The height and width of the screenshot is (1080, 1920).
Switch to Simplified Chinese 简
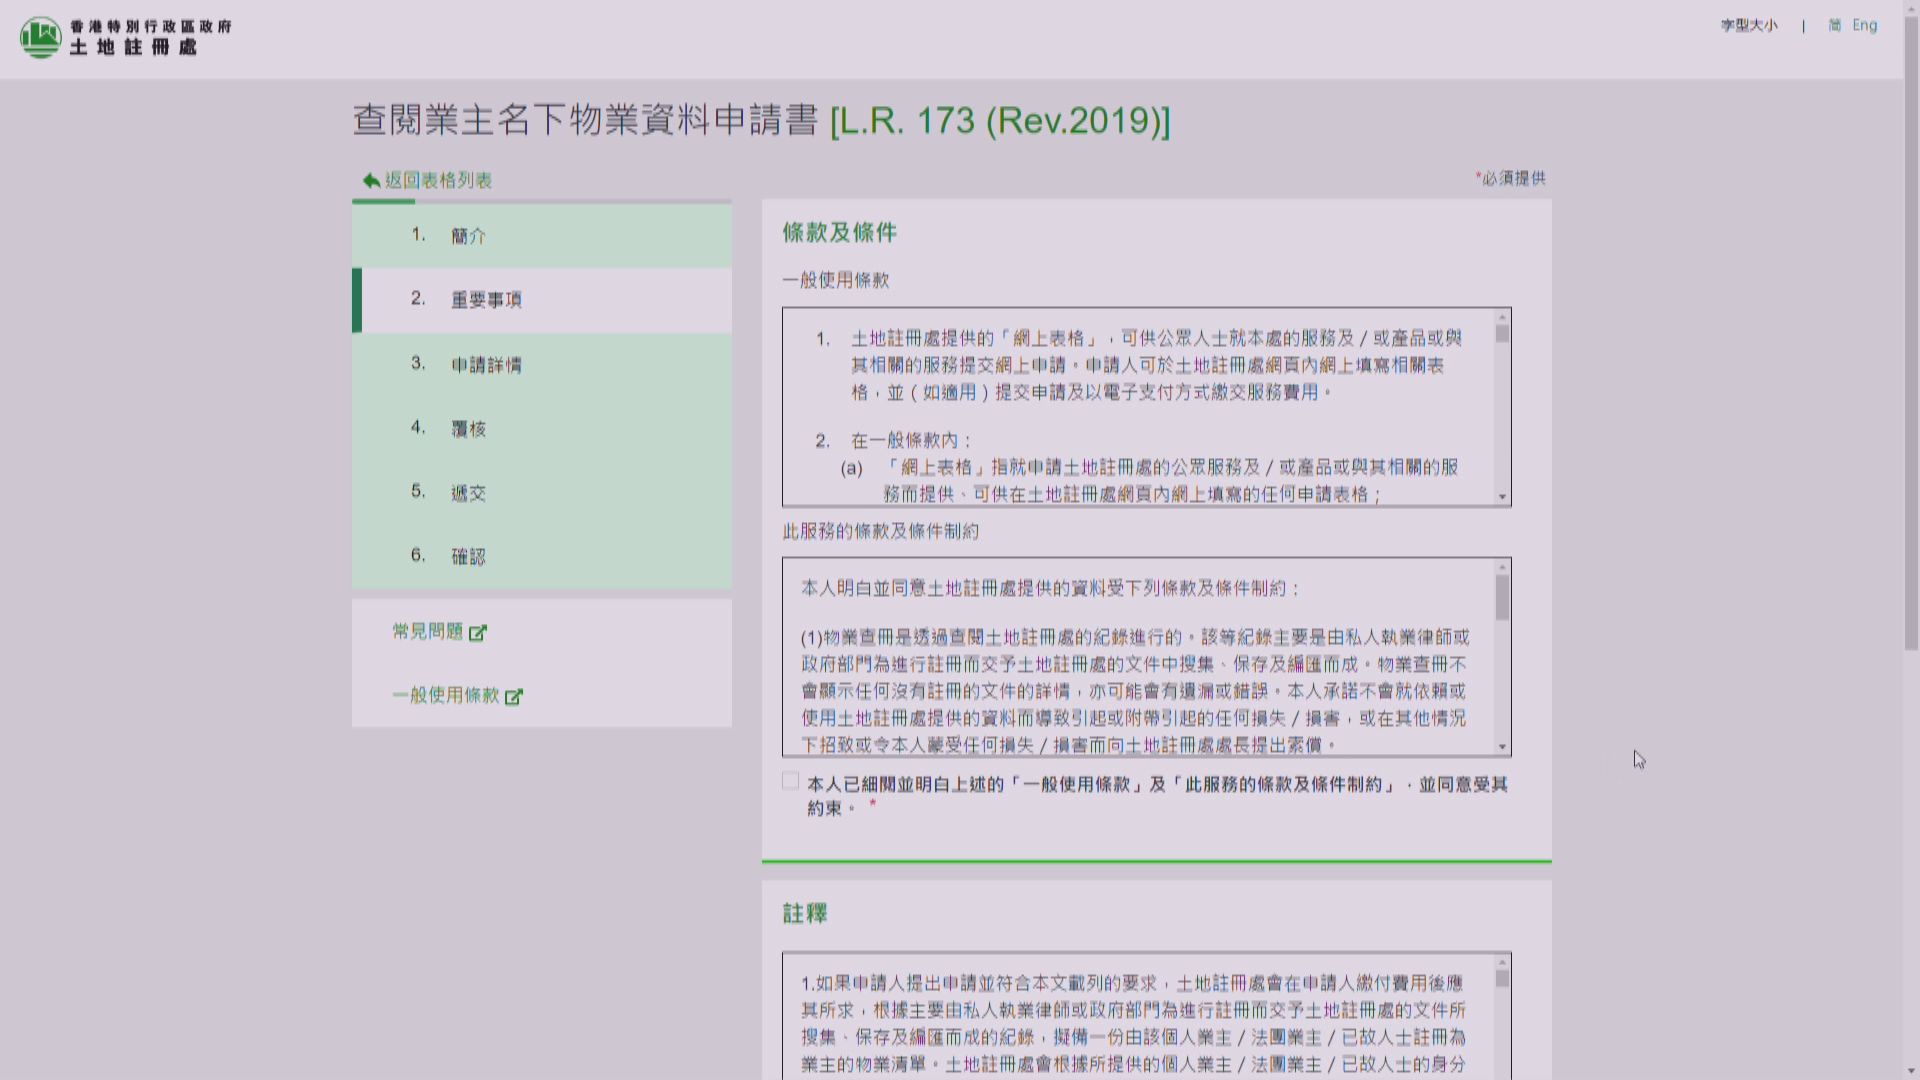tap(1835, 25)
